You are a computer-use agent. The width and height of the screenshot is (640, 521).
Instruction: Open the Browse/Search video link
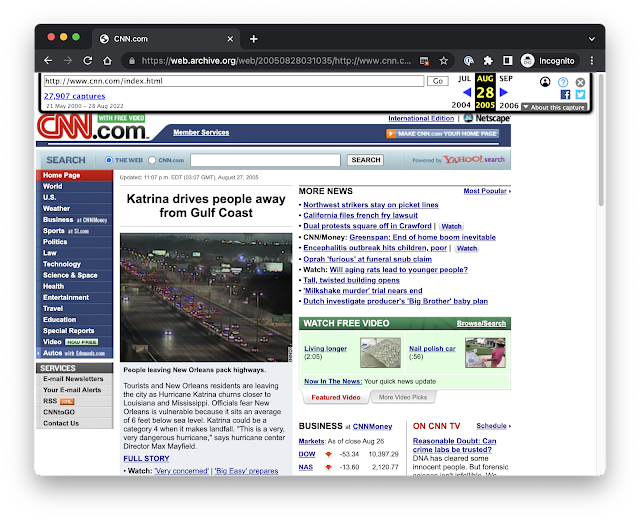point(481,323)
